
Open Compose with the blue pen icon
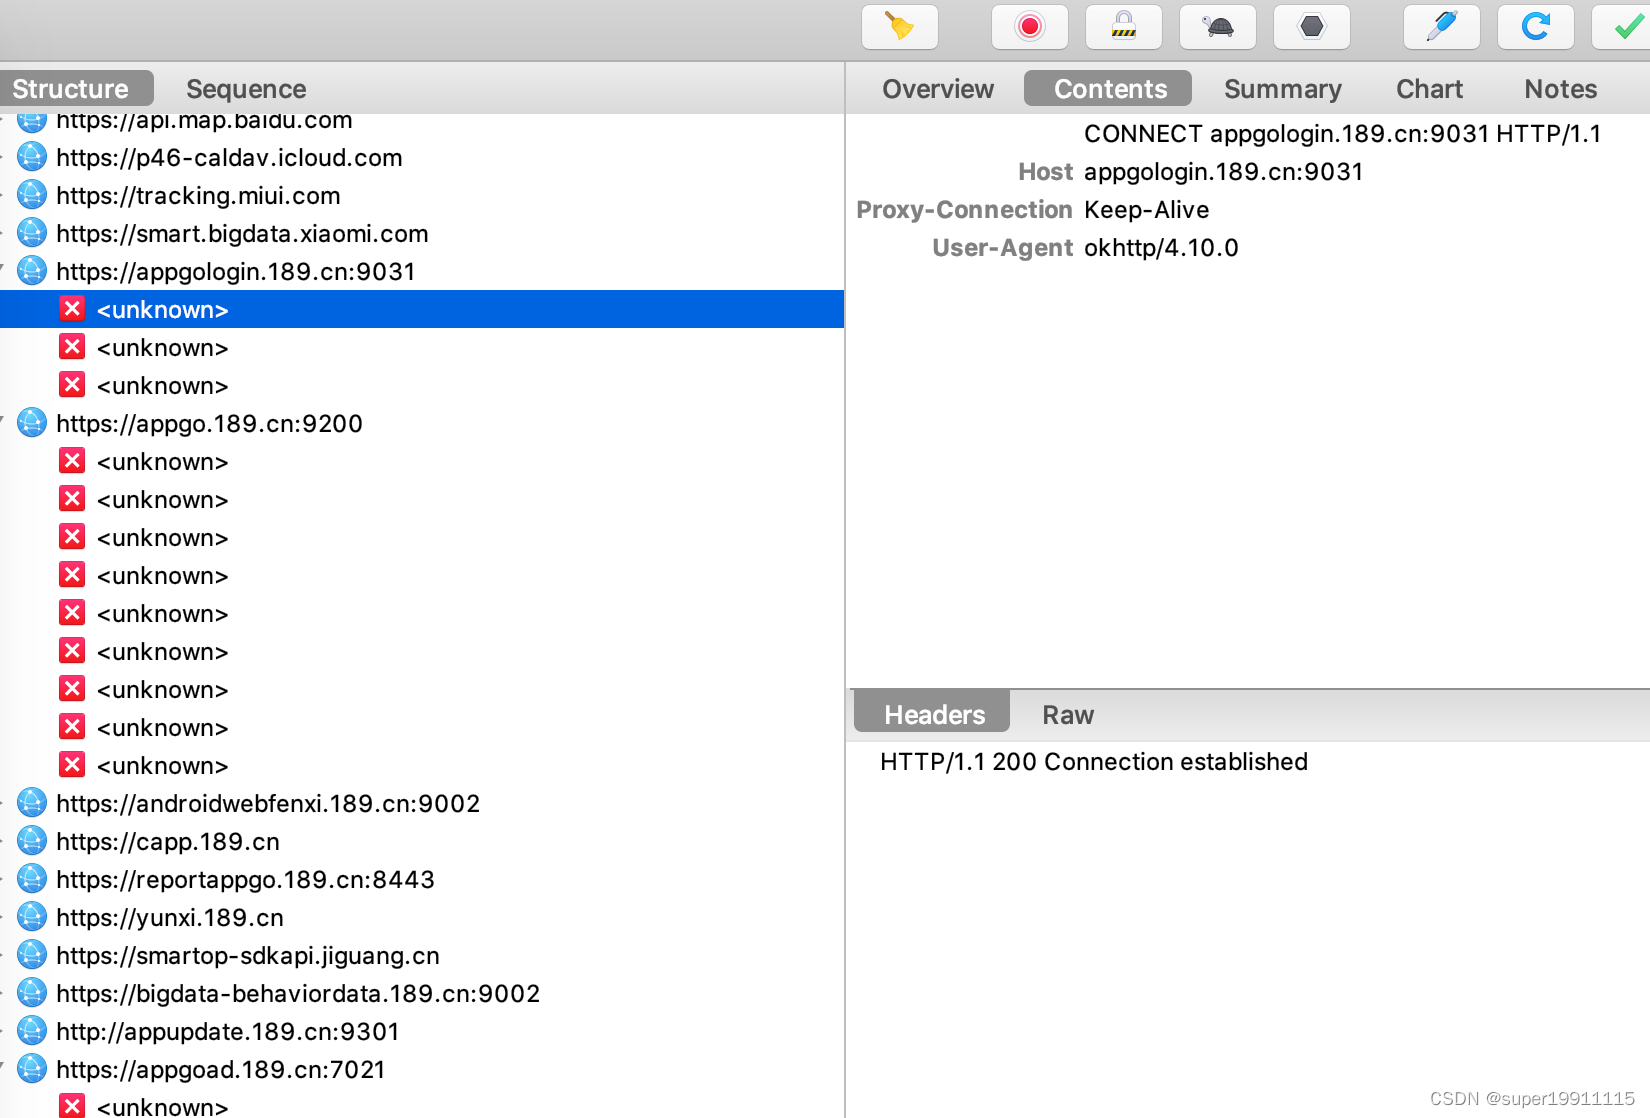[1442, 26]
